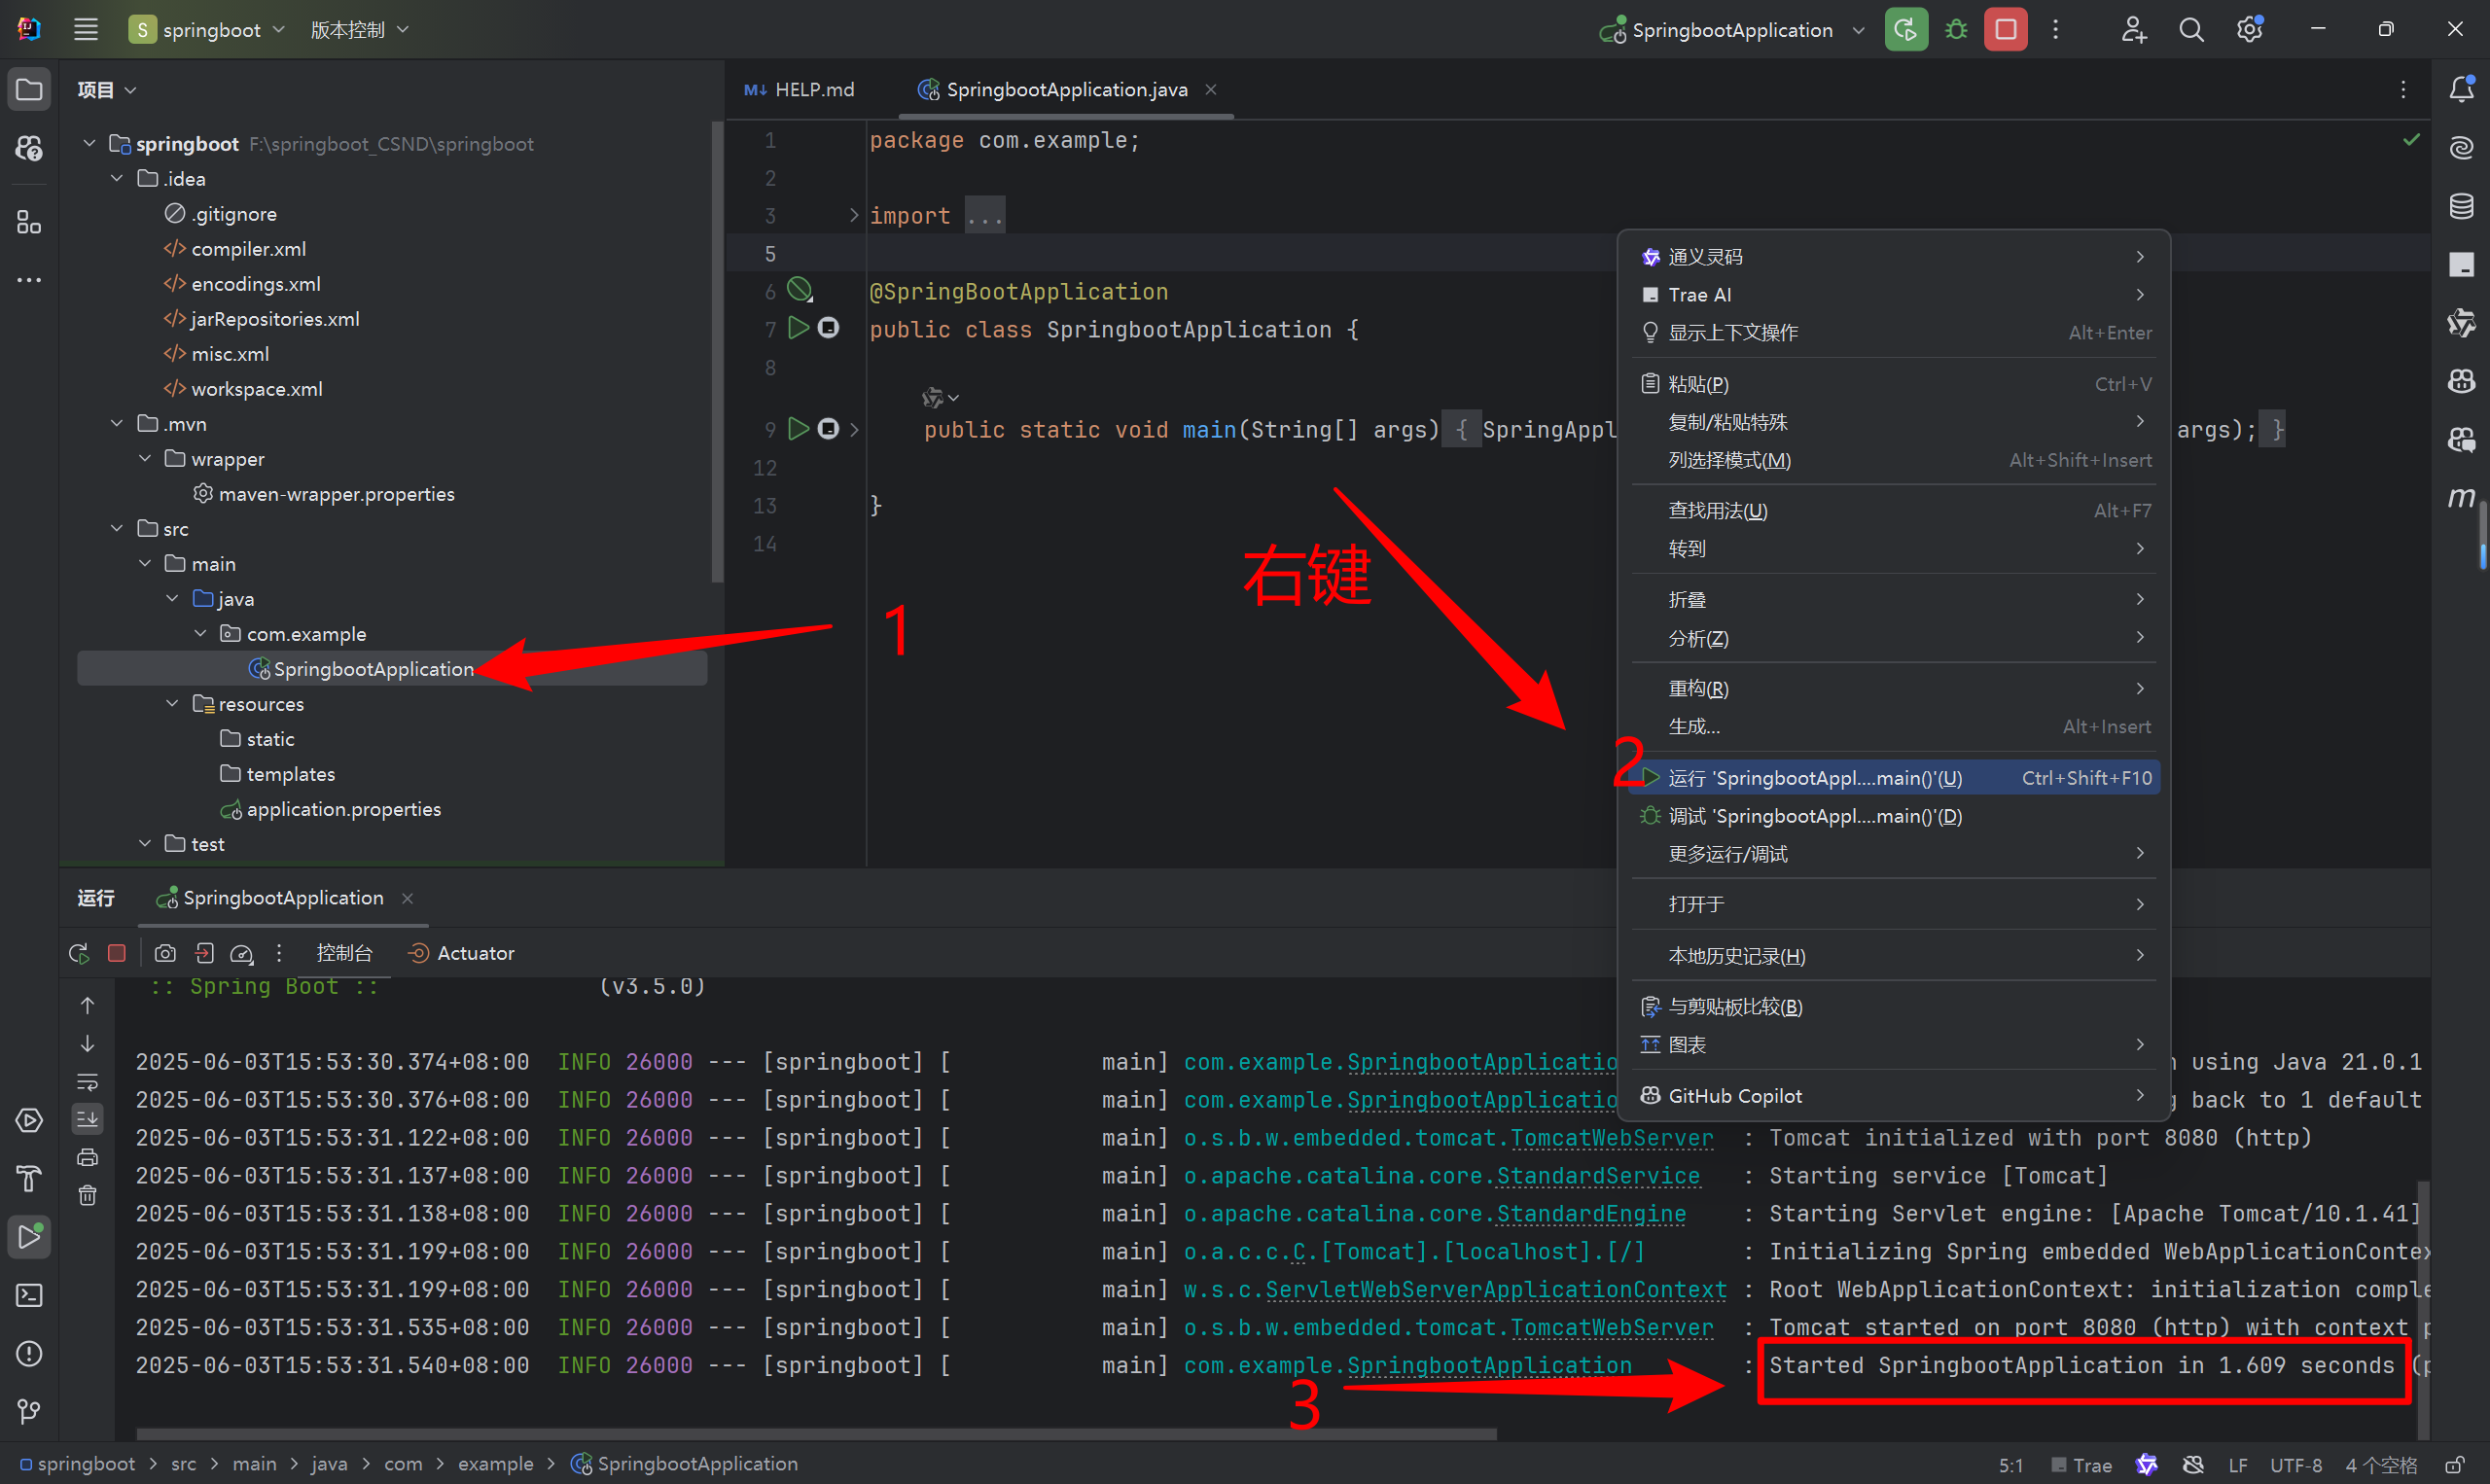Open the Terminal tool window on the left sidebar

[x=29, y=1295]
